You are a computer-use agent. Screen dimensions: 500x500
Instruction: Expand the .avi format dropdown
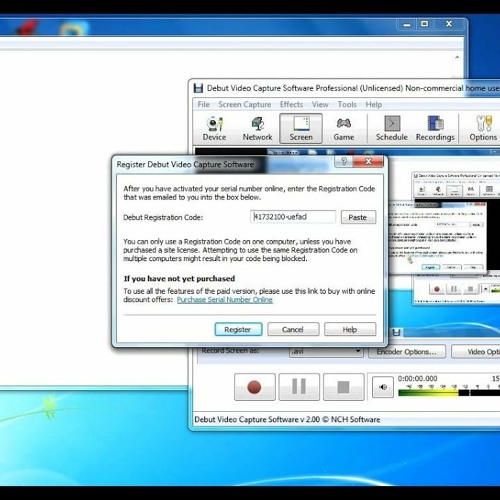[x=326, y=351]
